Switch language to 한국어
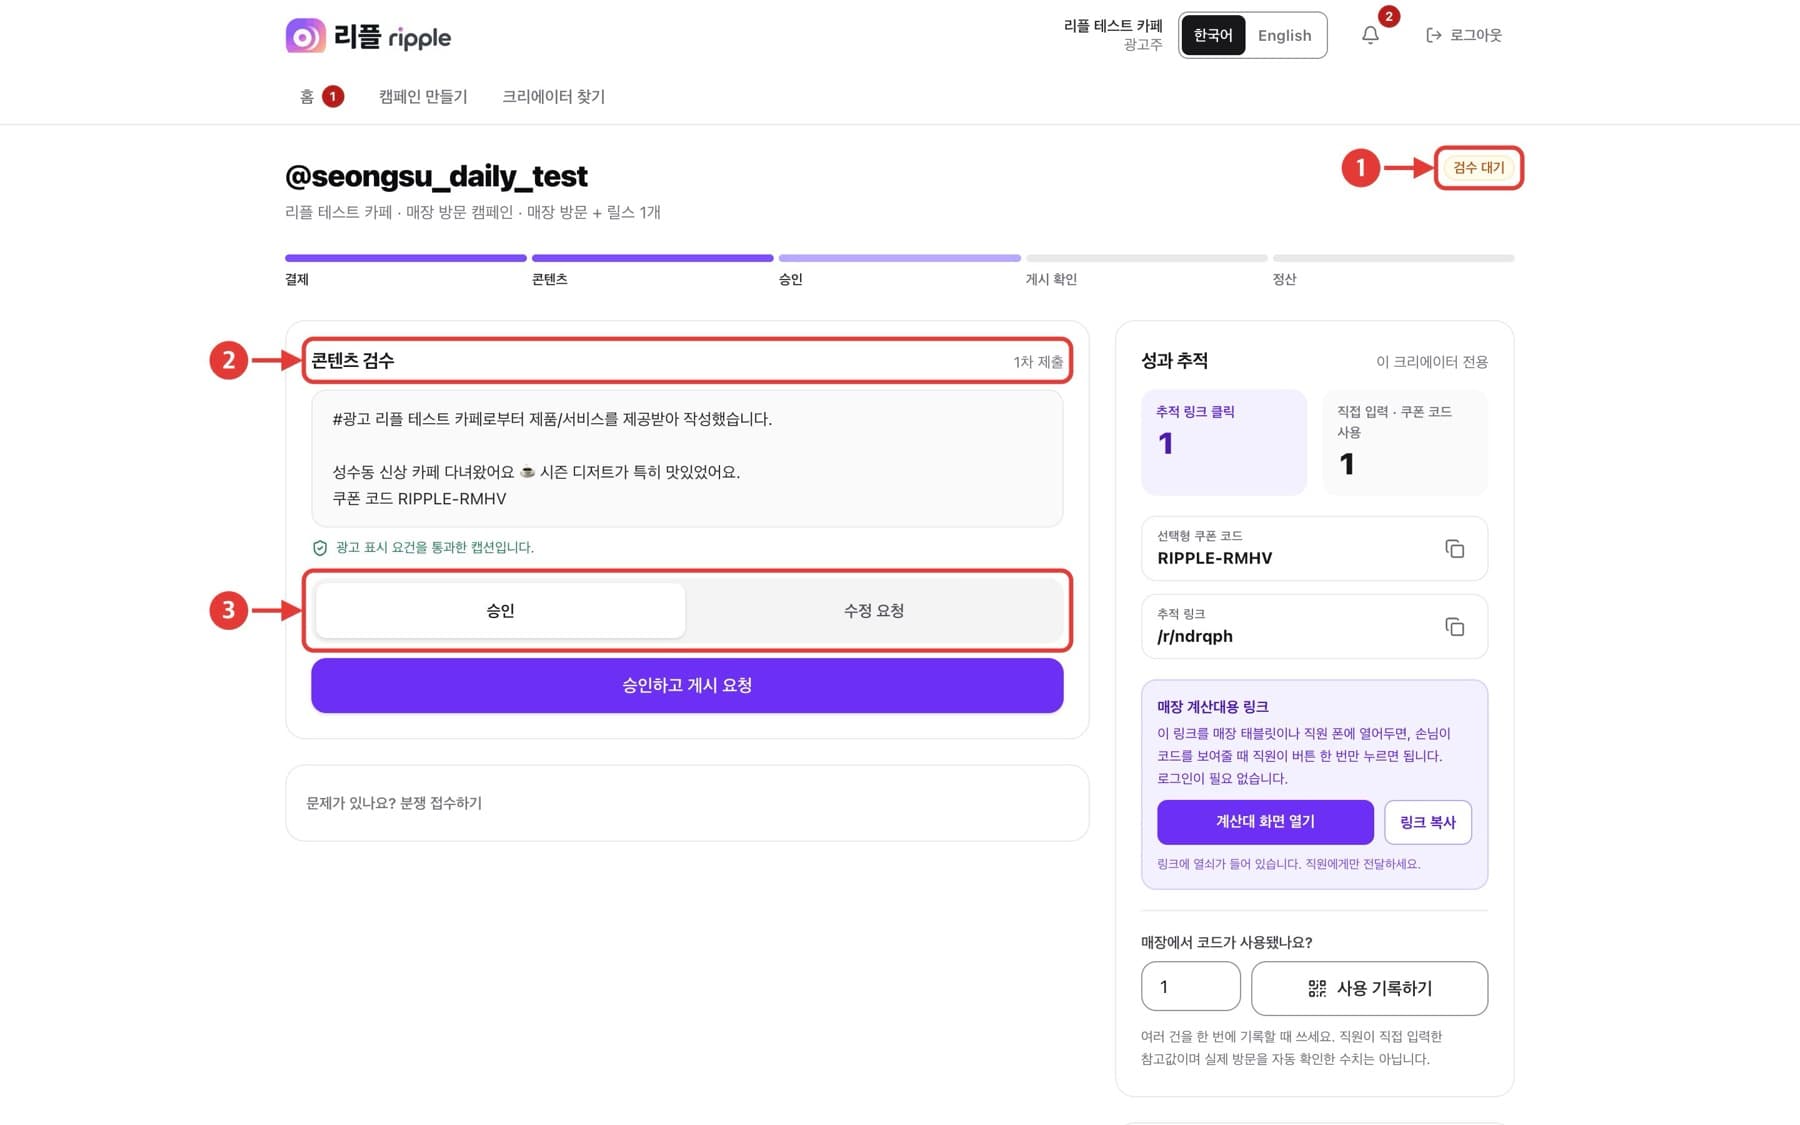 pos(1213,35)
